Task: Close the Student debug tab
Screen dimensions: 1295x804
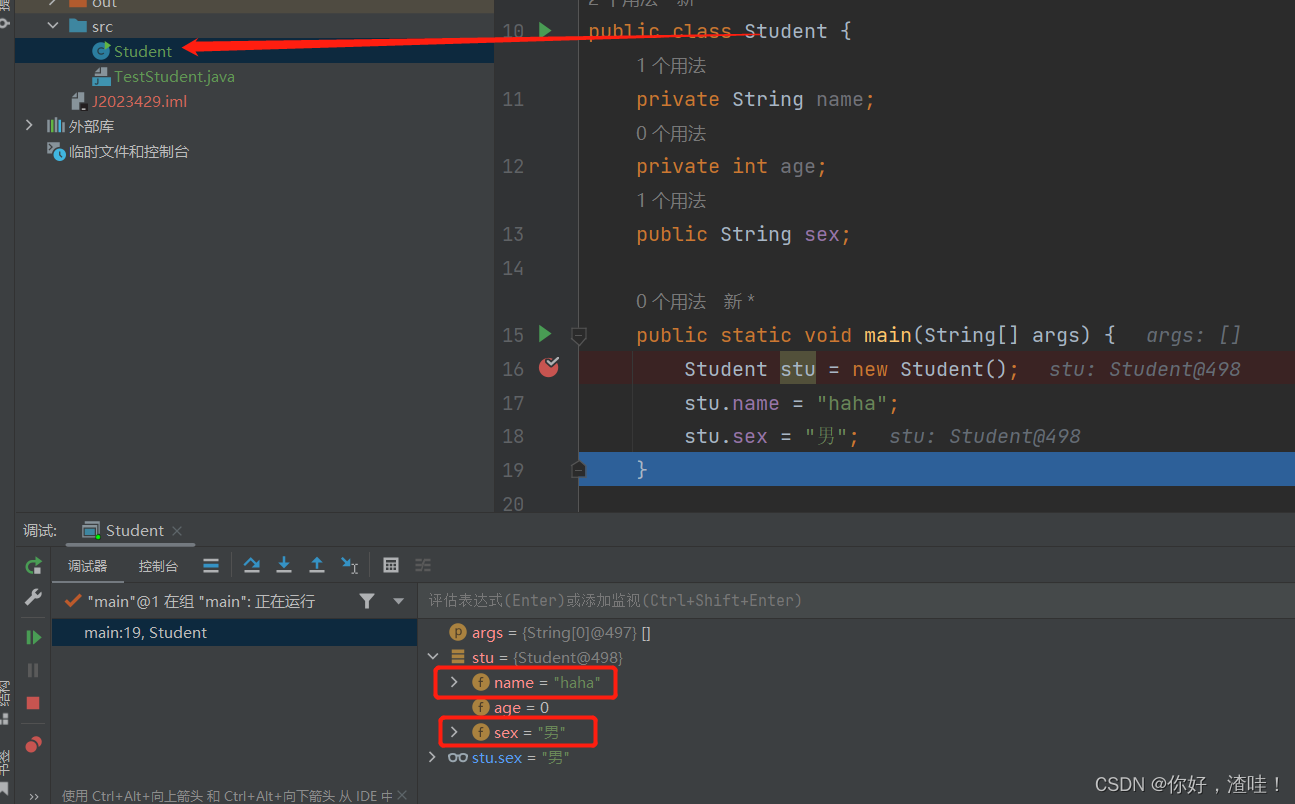Action: (x=177, y=531)
